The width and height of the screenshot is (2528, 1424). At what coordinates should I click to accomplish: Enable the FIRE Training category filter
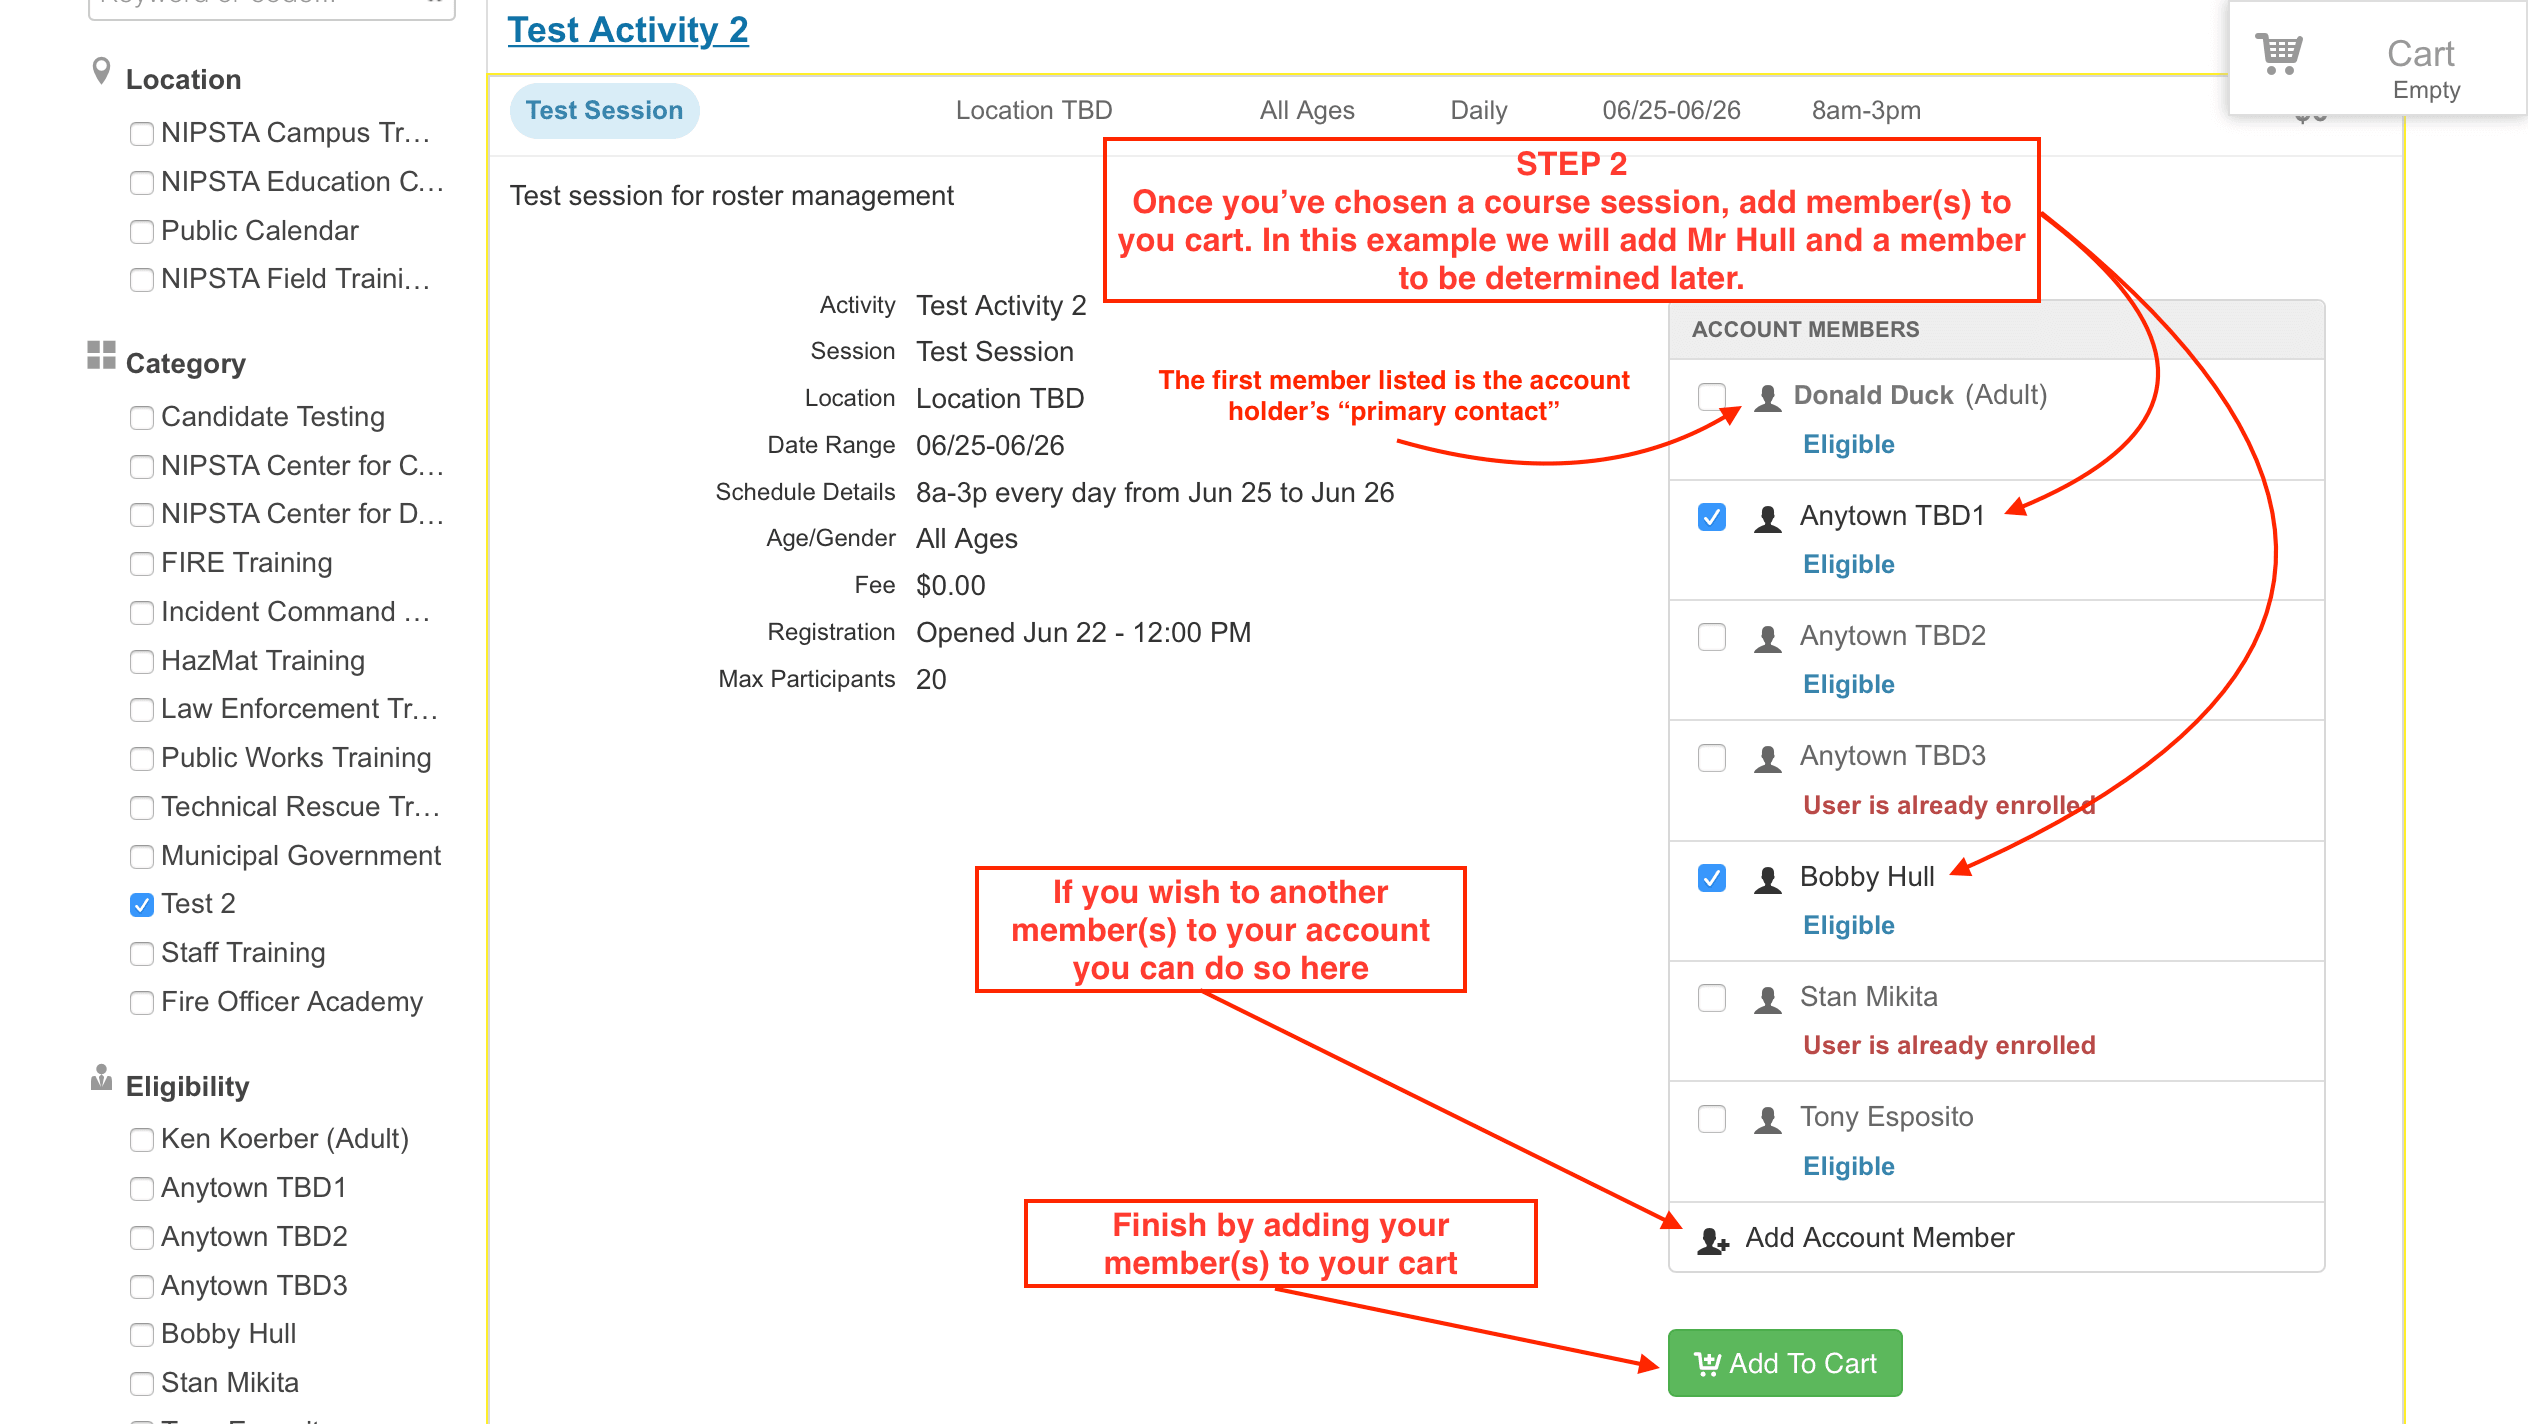142,564
